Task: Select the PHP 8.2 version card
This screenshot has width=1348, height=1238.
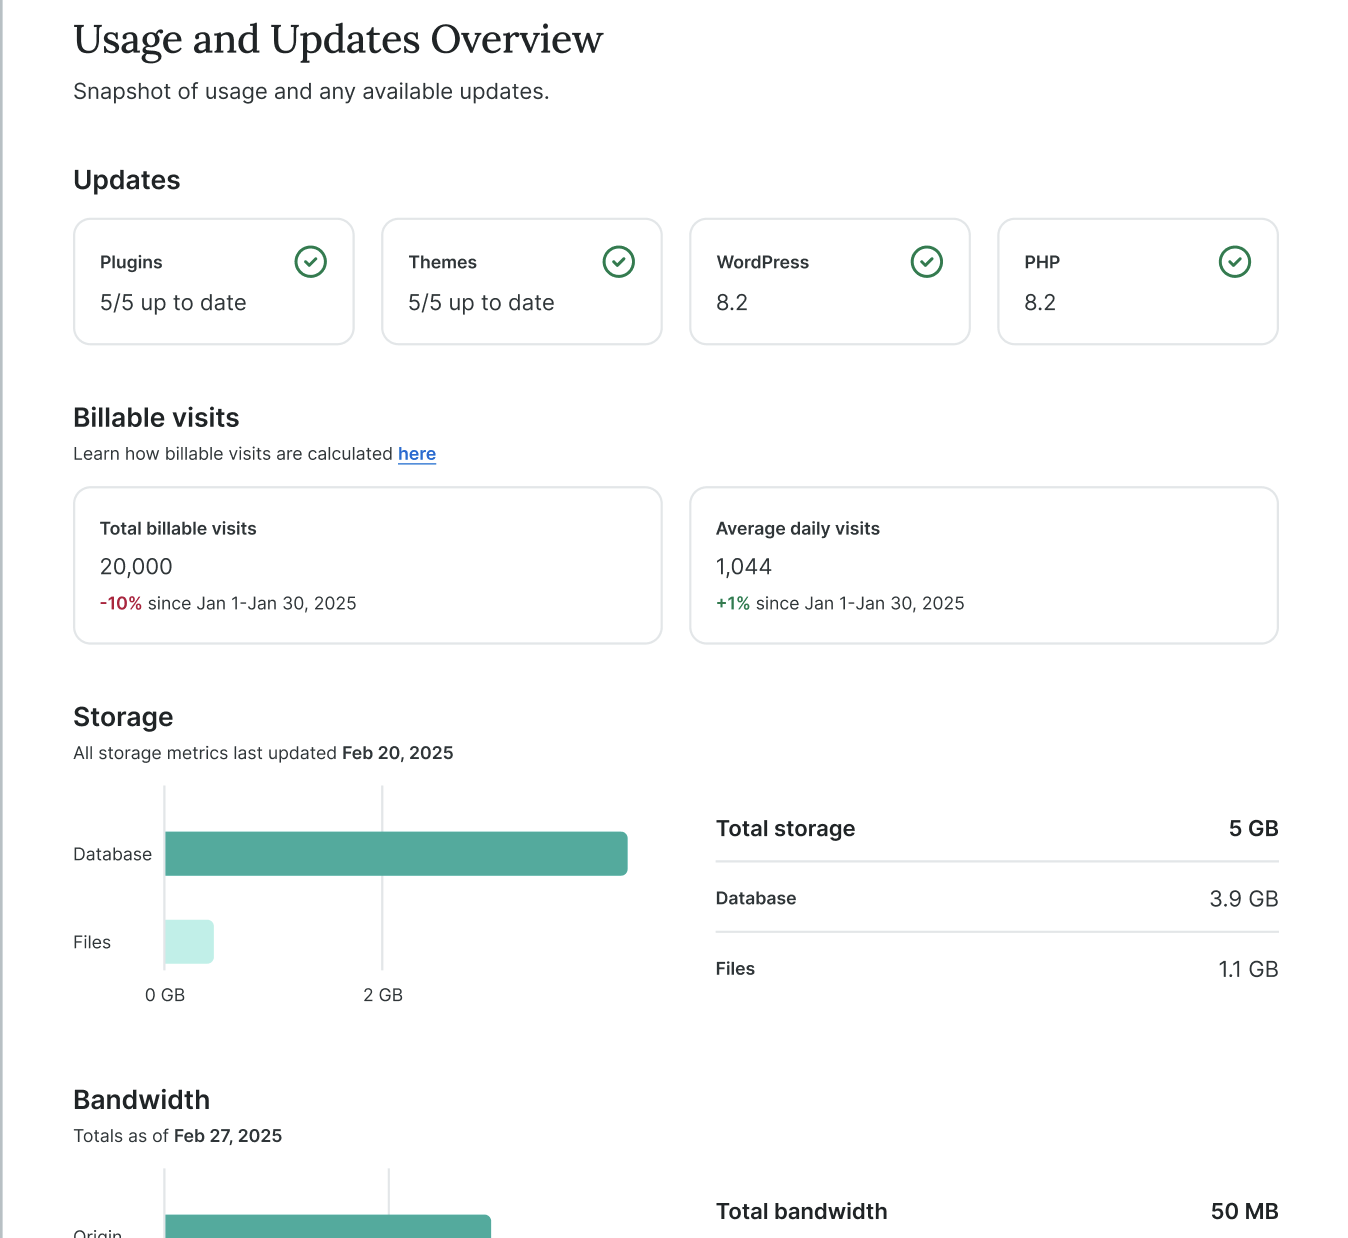Action: [x=1137, y=282]
